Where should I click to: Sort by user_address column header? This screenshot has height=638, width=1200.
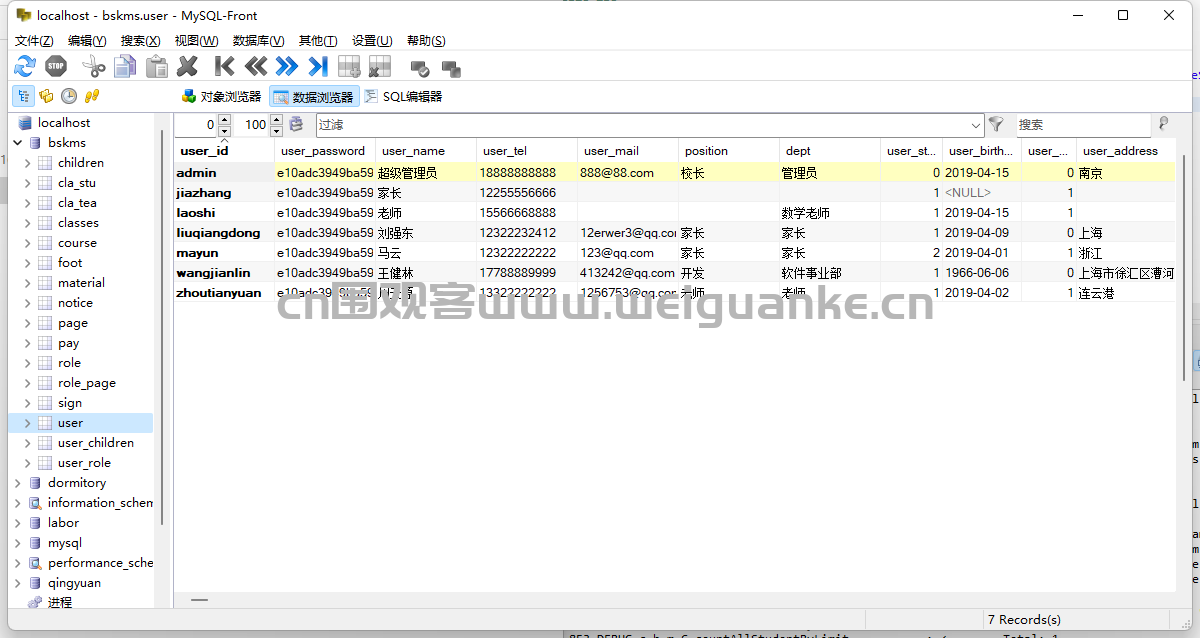[1126, 151]
